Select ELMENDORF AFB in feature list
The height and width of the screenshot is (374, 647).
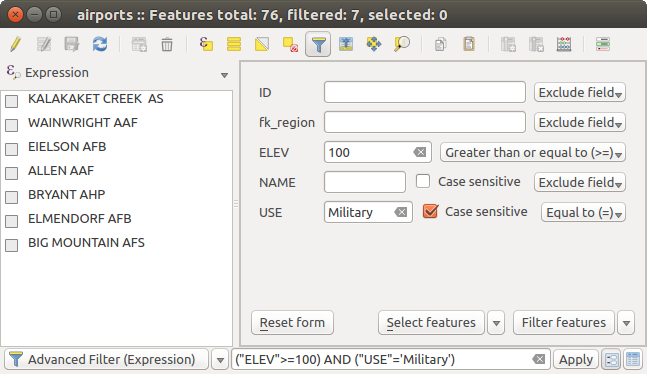(x=80, y=218)
